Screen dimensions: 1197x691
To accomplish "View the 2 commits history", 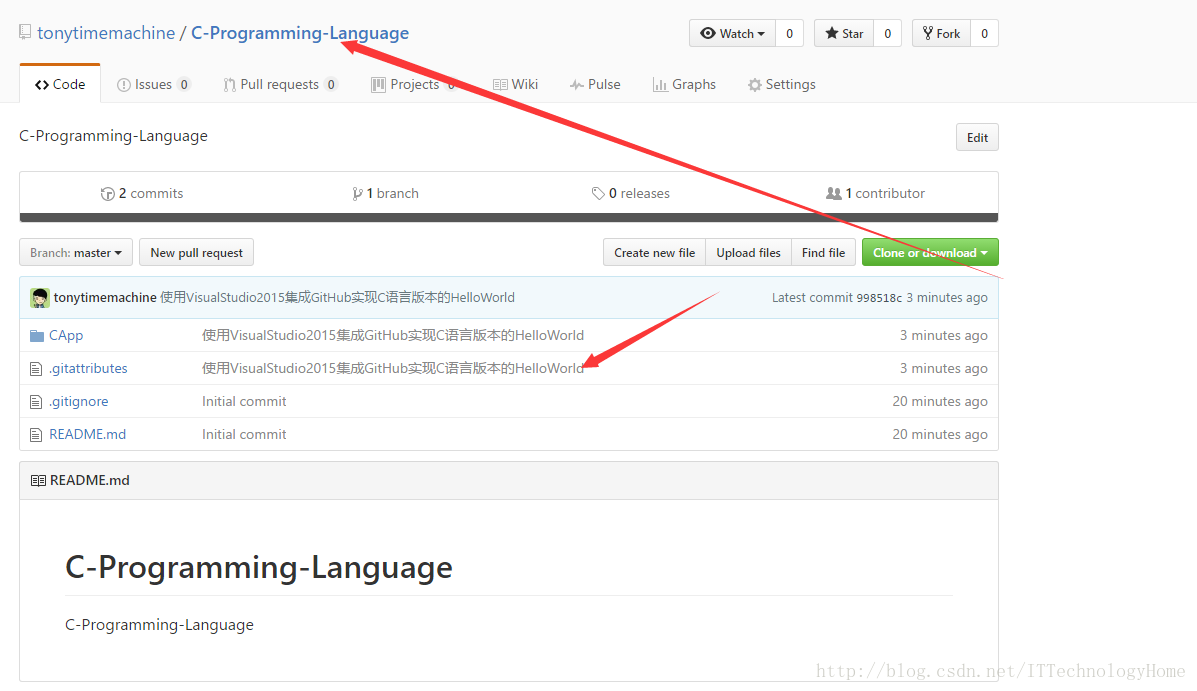I will 142,193.
